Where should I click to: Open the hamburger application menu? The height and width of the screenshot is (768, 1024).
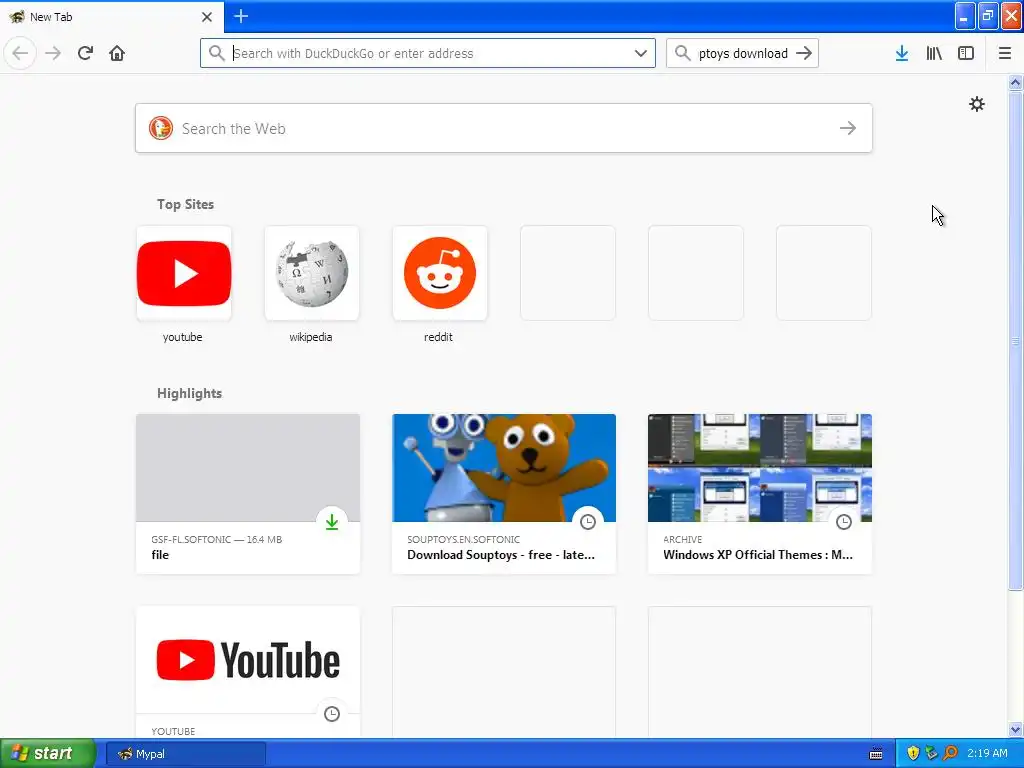pyautogui.click(x=1004, y=54)
